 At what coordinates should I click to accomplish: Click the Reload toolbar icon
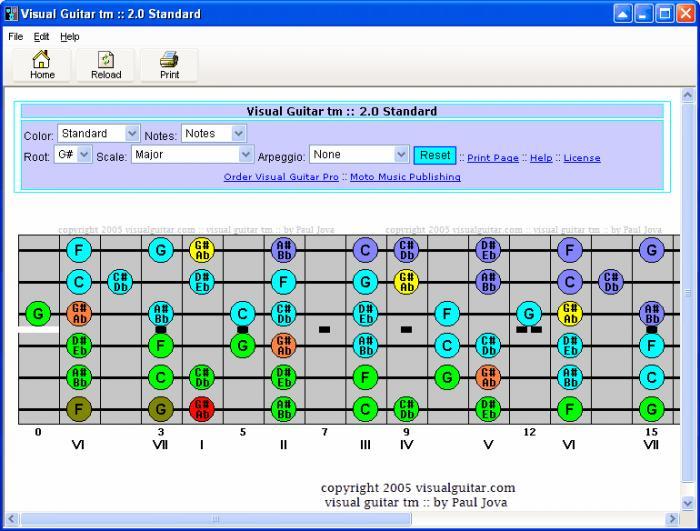[x=106, y=65]
